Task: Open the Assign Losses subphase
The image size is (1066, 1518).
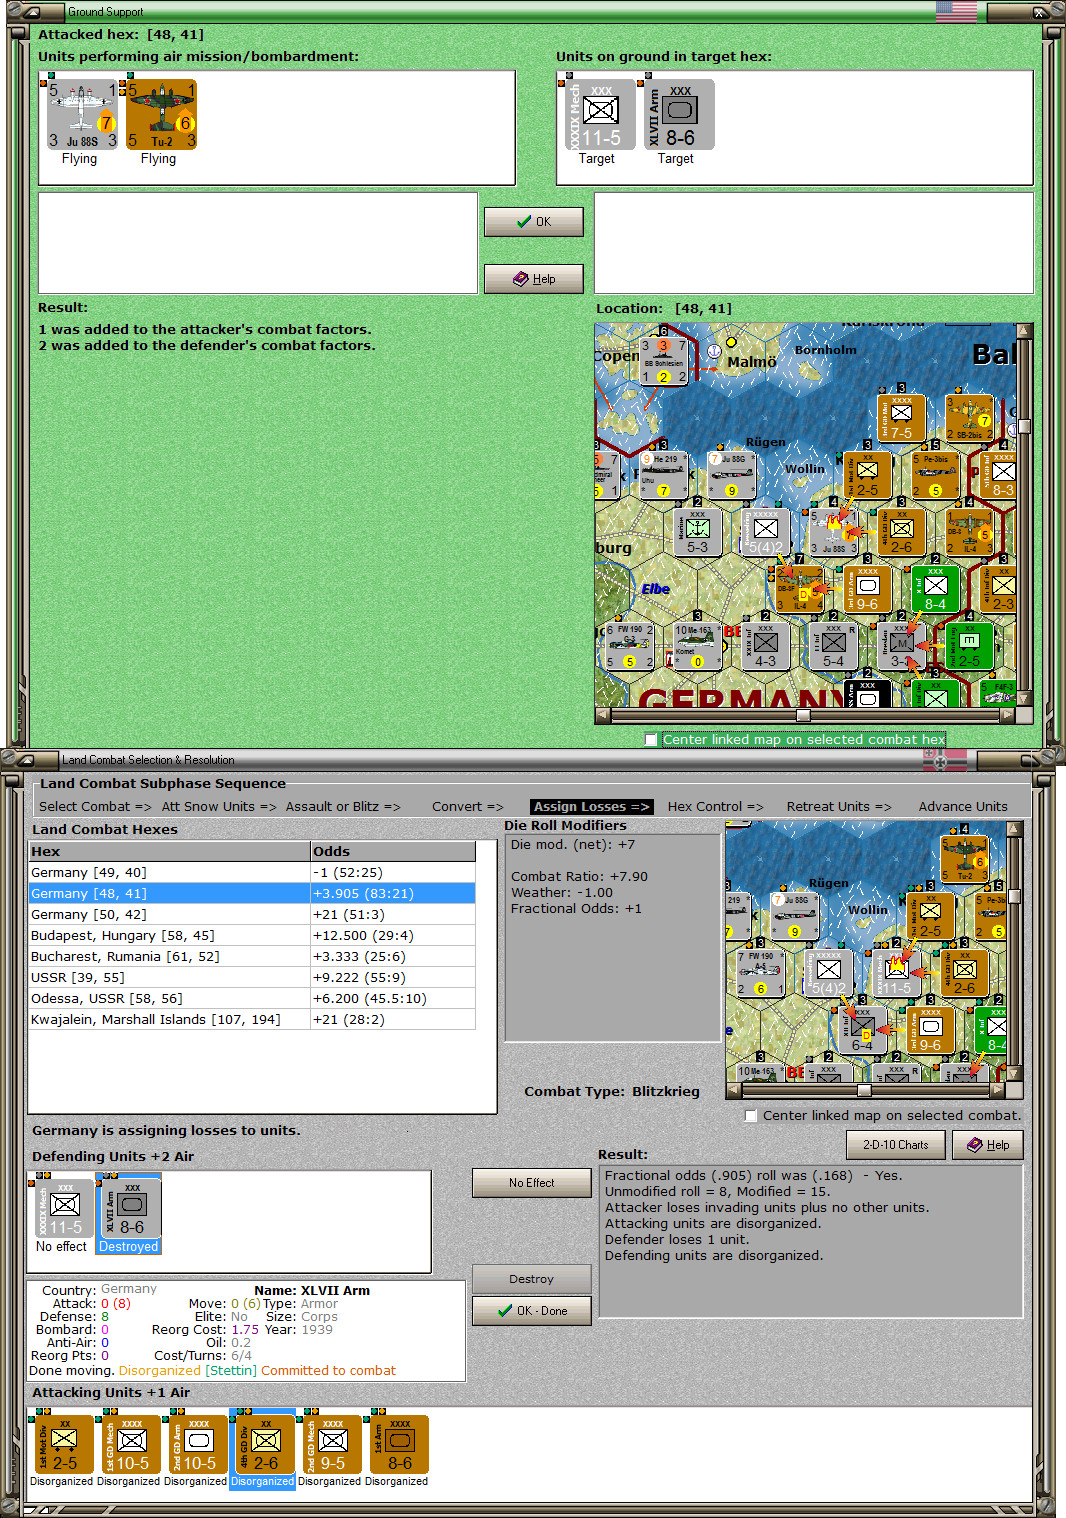Action: pos(592,807)
